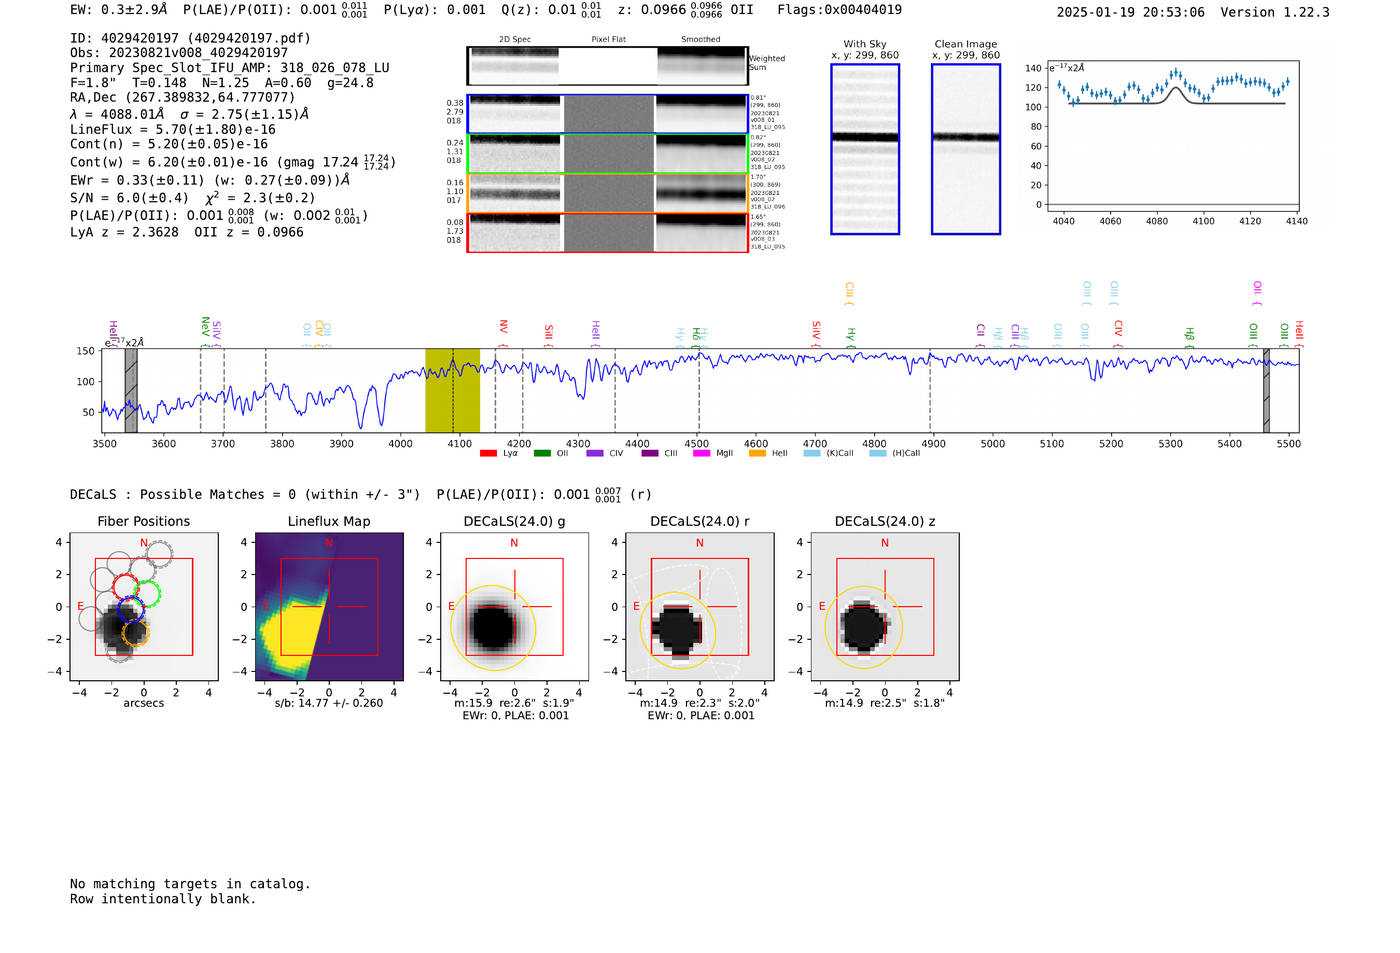The height and width of the screenshot is (953, 1400).
Task: Click the 's/b: 14.77 +/- 0.260' caption
Action: point(329,703)
